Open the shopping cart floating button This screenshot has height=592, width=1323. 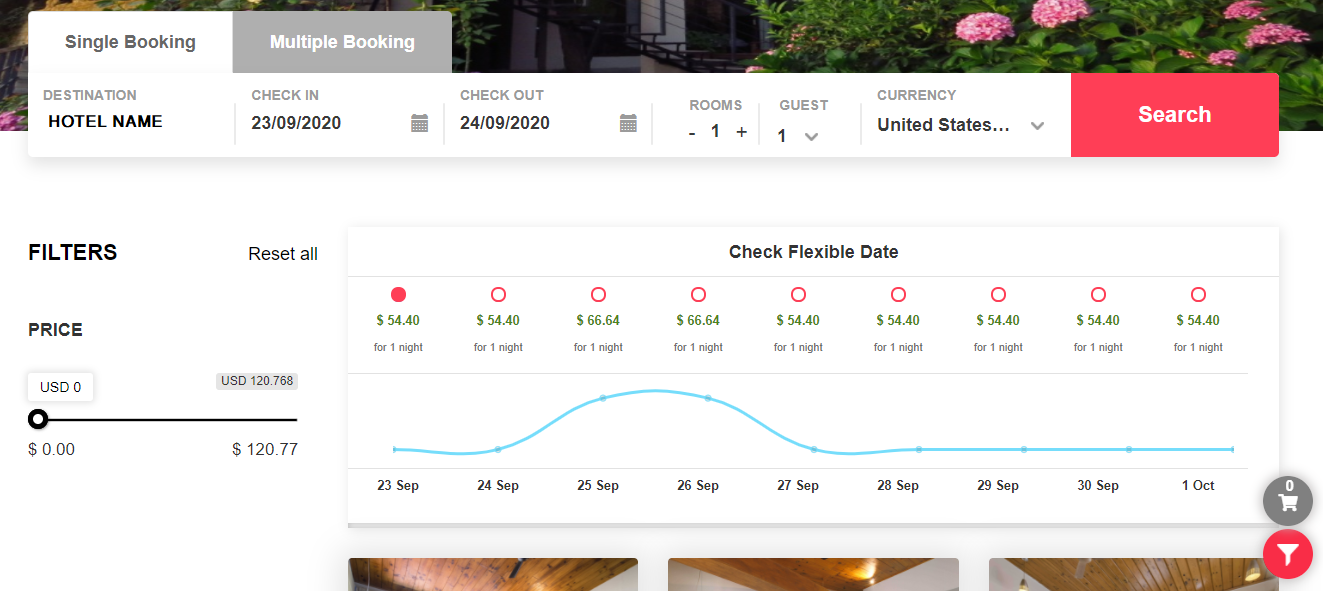1288,501
